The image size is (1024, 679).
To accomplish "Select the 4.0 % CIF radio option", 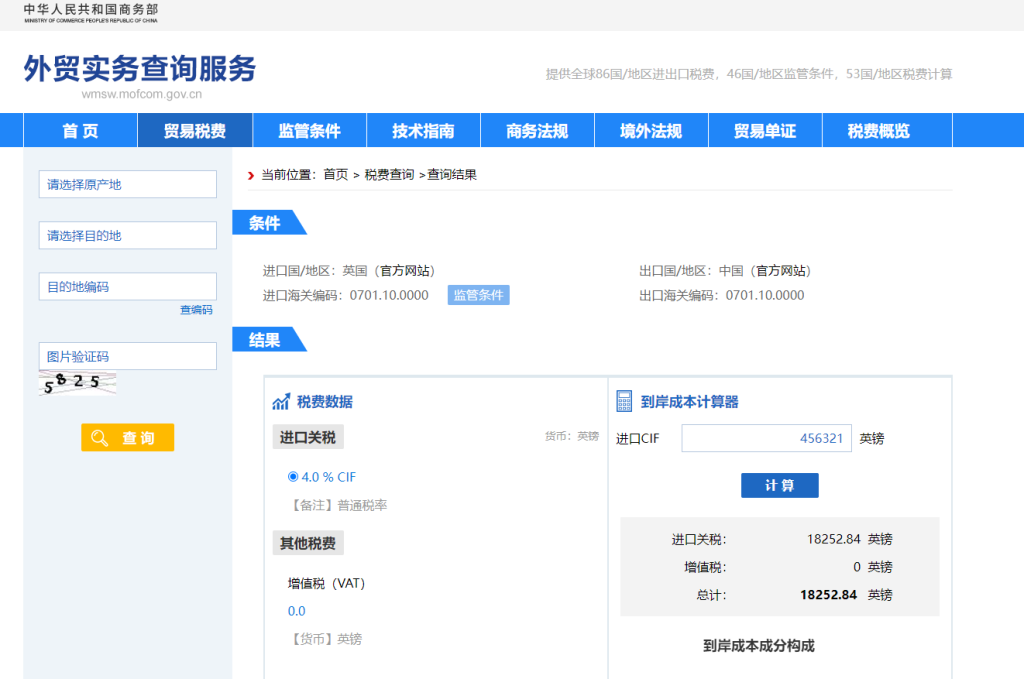I will (293, 477).
